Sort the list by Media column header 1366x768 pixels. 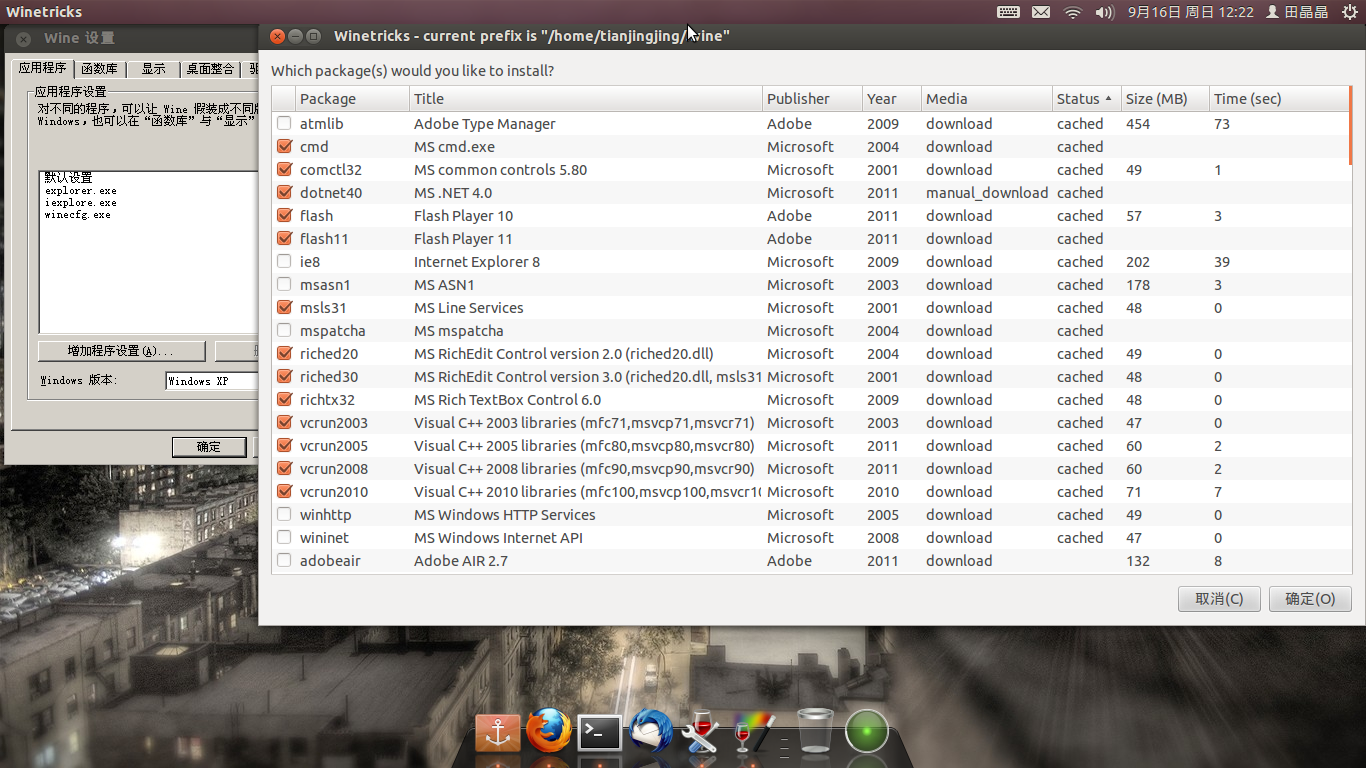987,99
